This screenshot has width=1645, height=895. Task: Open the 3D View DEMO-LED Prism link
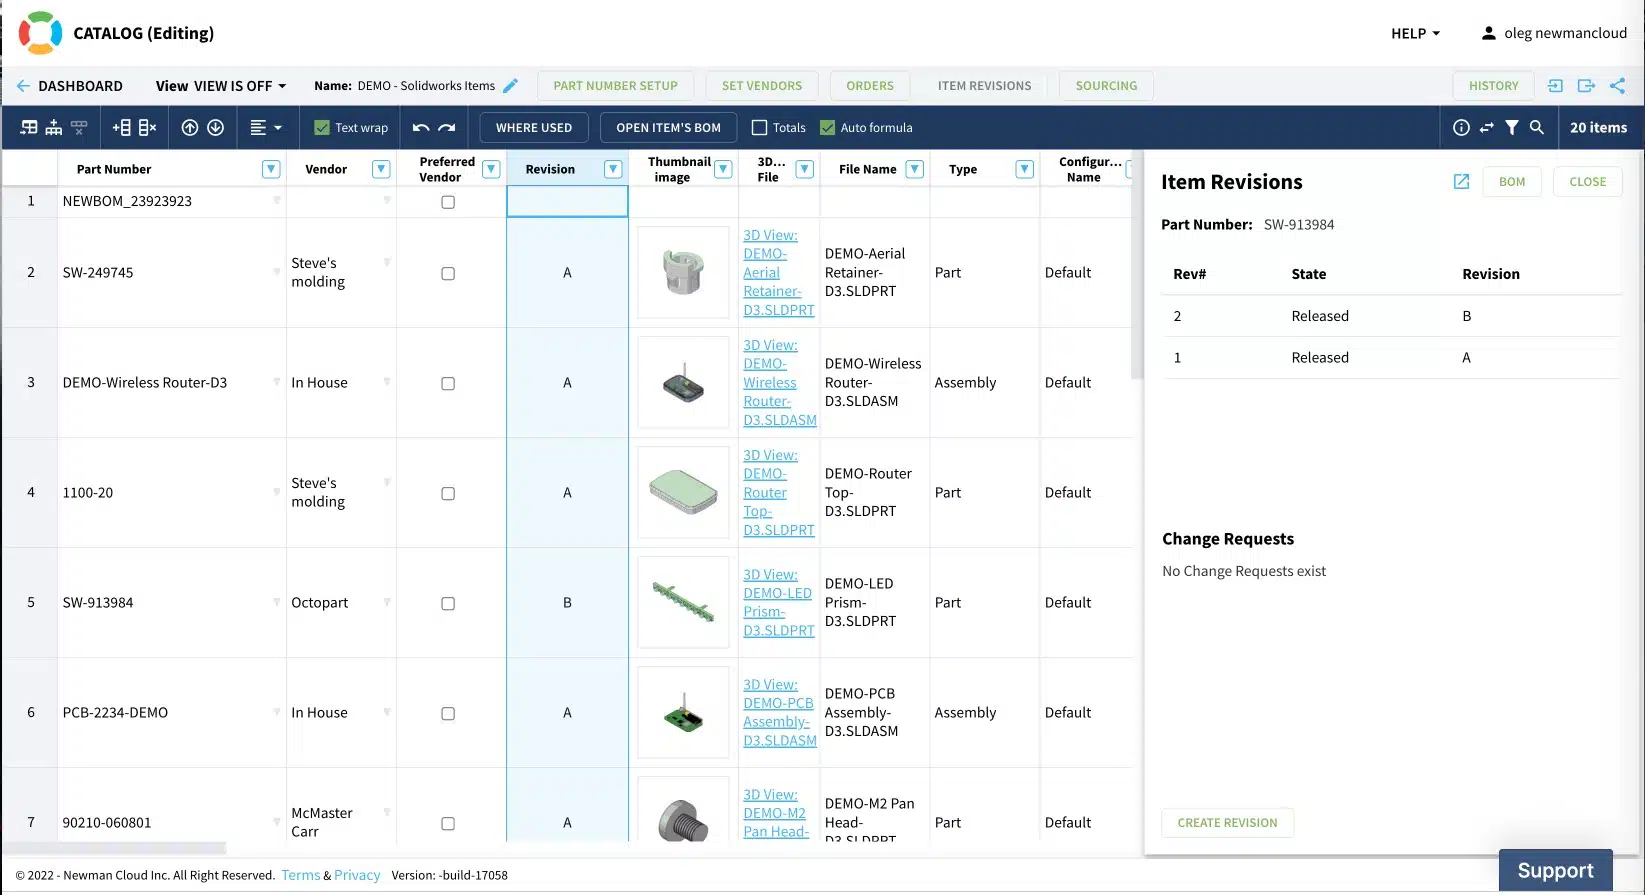pos(778,603)
